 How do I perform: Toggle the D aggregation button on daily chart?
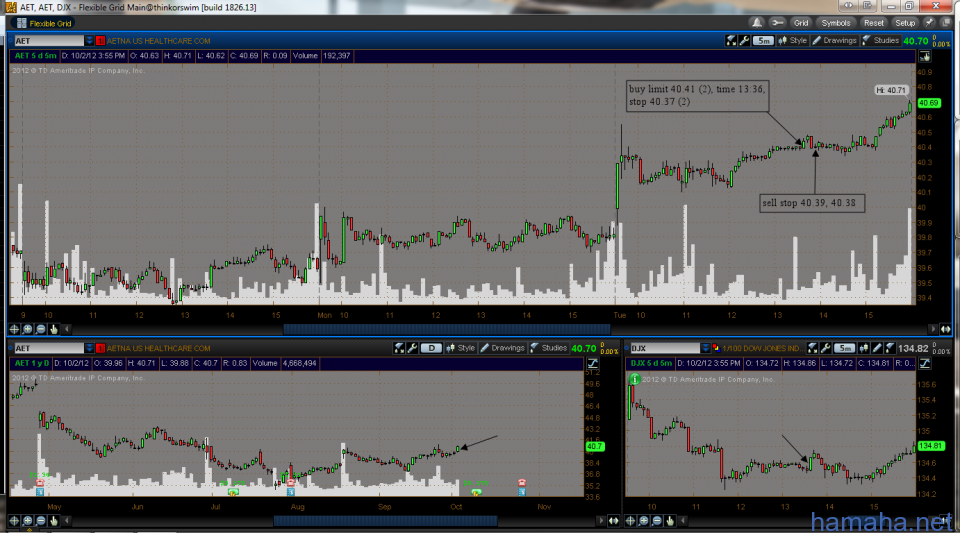433,348
